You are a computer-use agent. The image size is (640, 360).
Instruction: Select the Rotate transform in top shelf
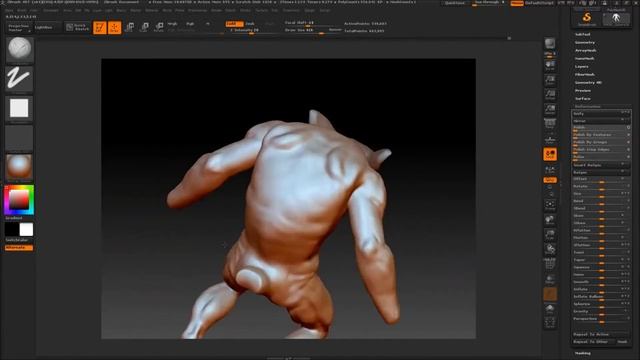pyautogui.click(x=159, y=27)
